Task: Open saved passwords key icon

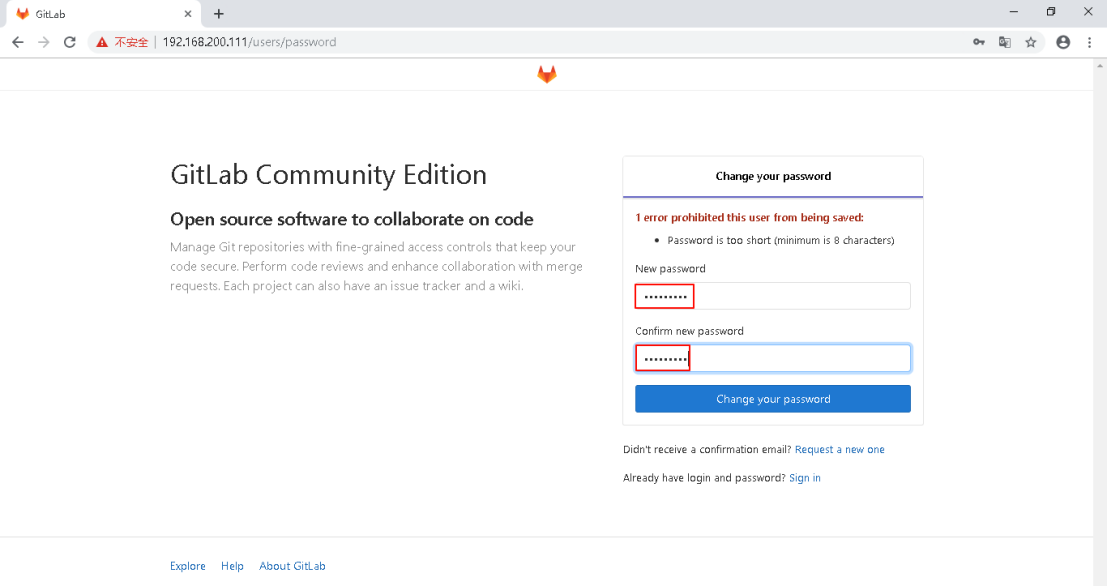Action: (979, 42)
